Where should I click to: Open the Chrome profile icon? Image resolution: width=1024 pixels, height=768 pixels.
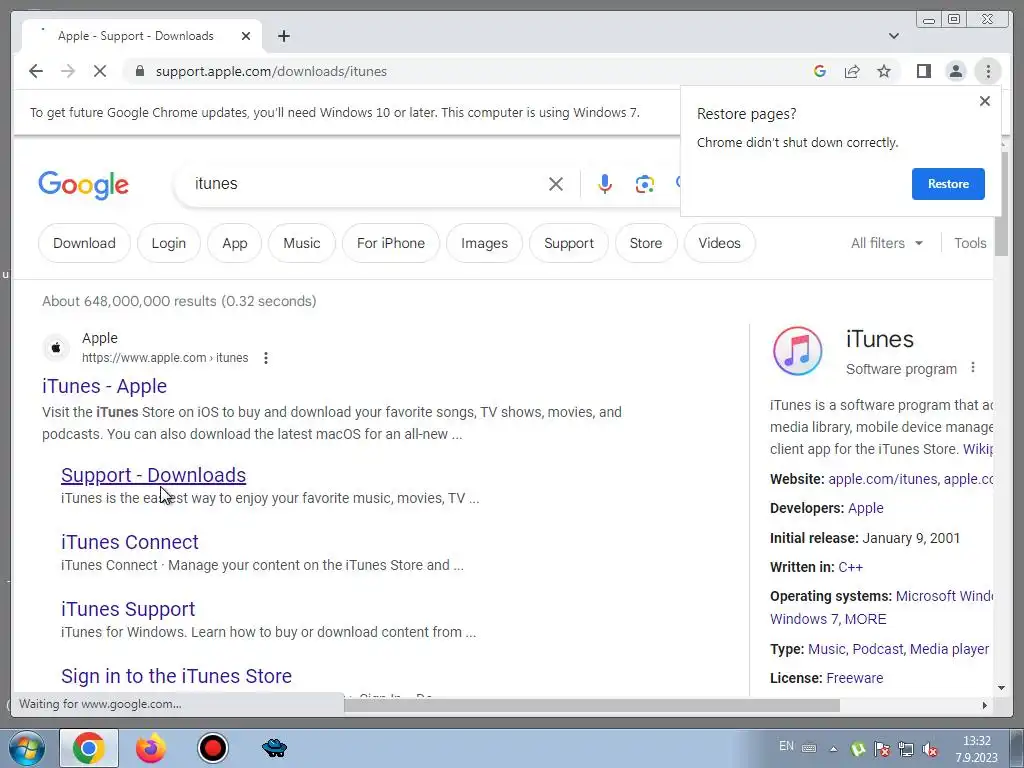tap(955, 71)
